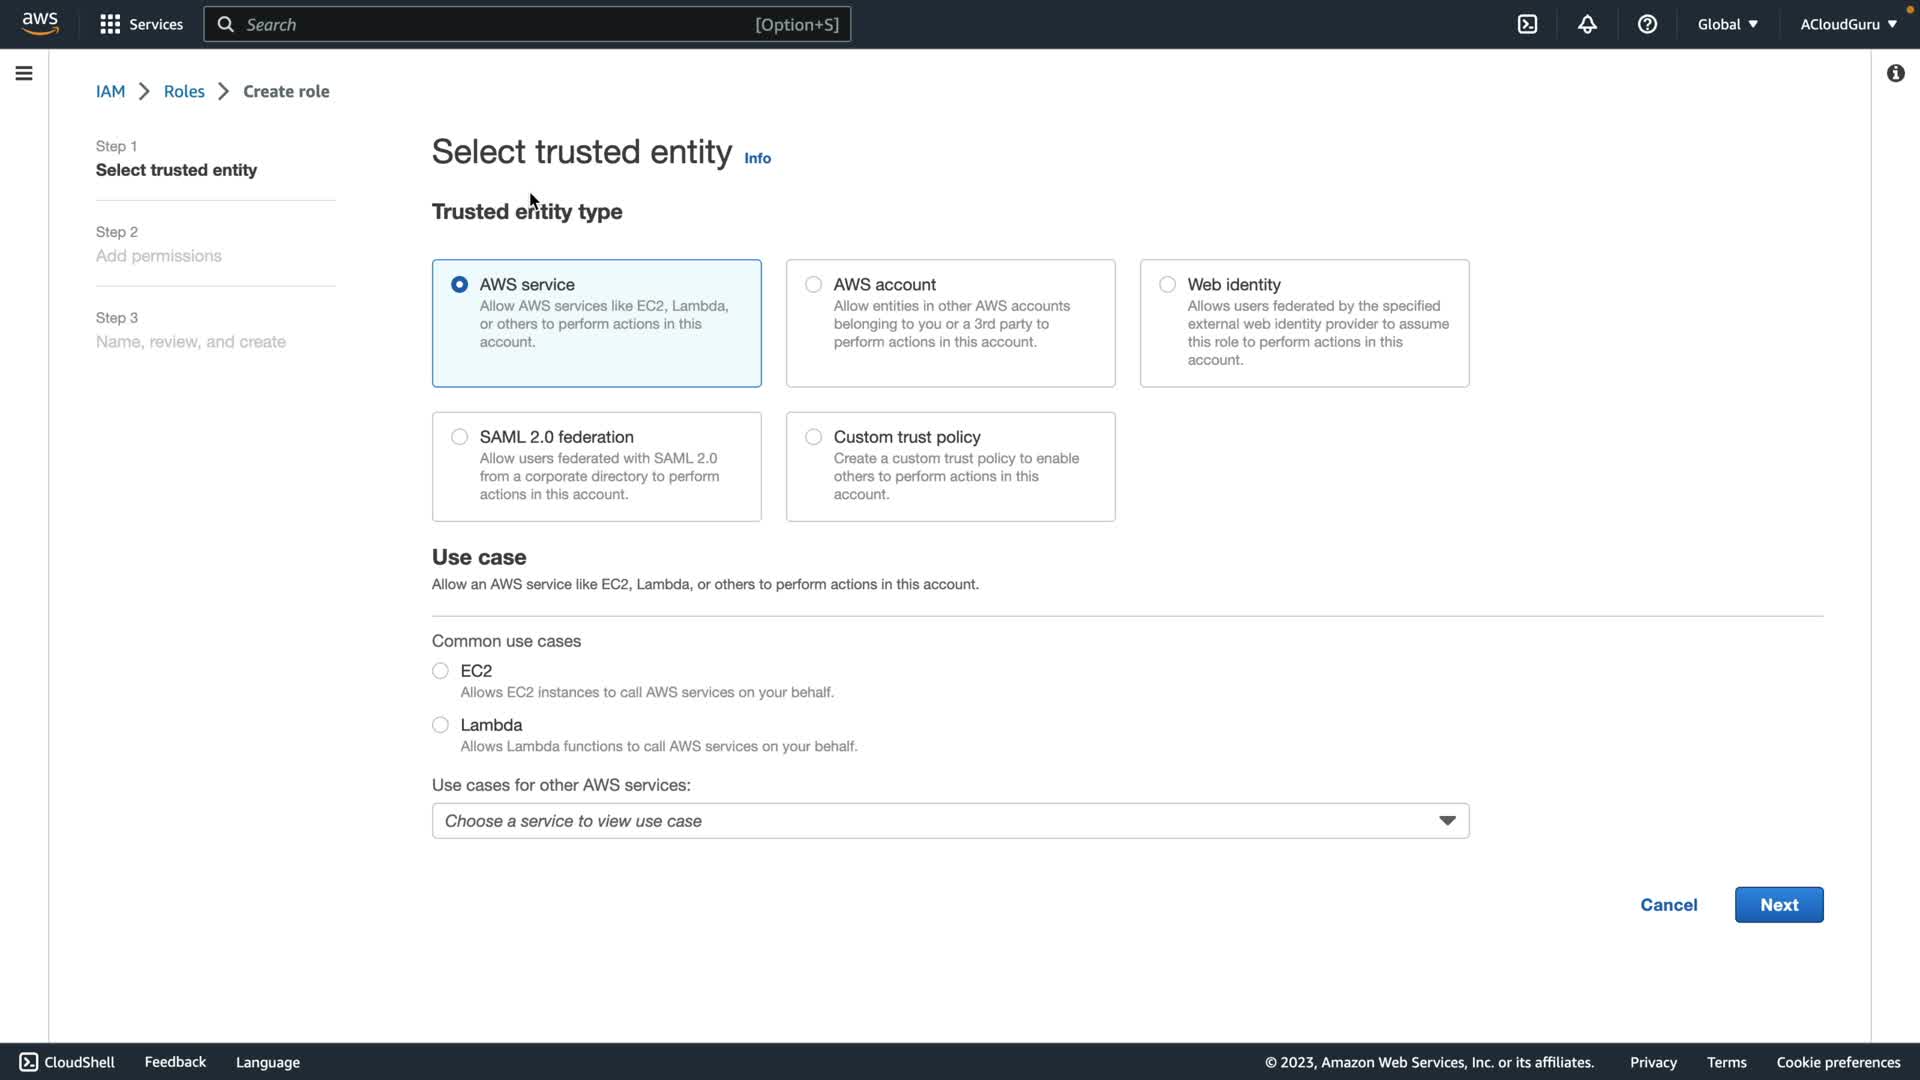
Task: Open the notifications bell
Action: point(1587,24)
